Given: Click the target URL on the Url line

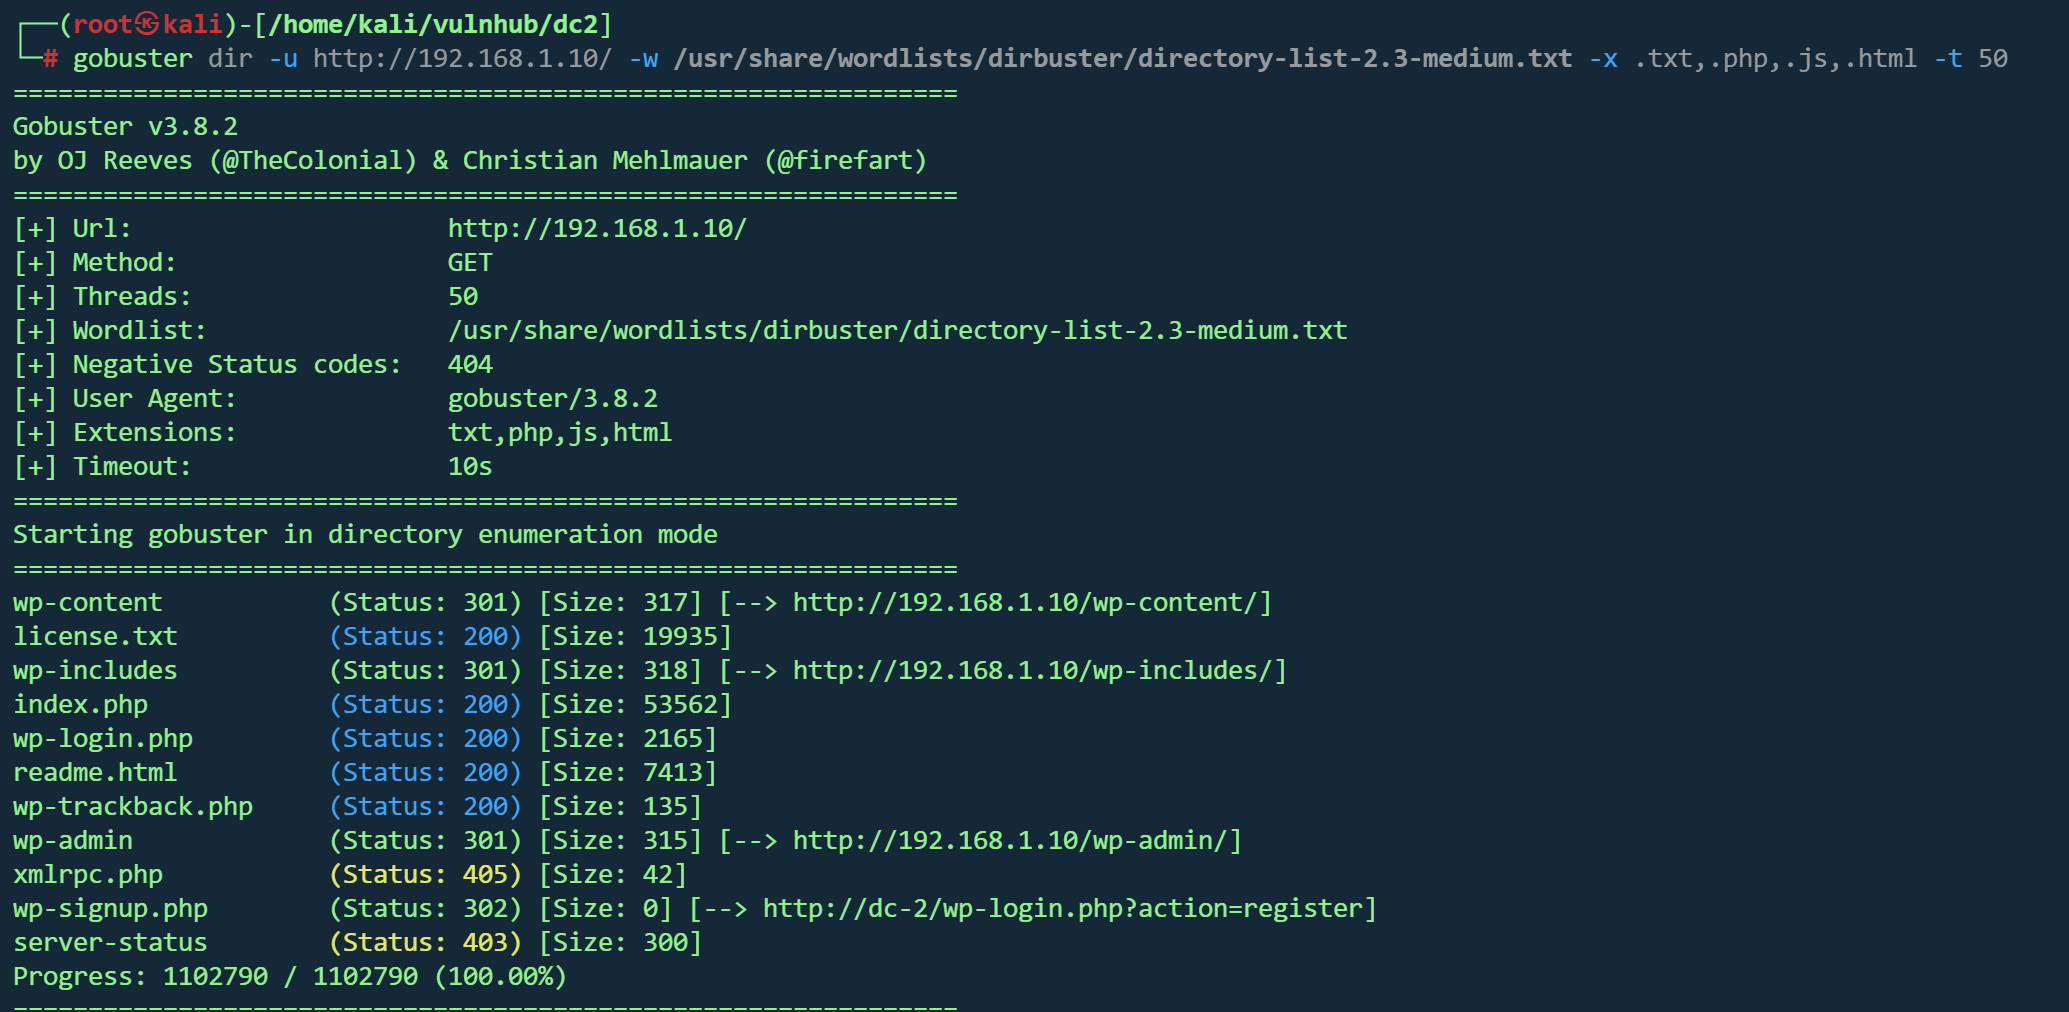Looking at the screenshot, I should pyautogui.click(x=597, y=229).
